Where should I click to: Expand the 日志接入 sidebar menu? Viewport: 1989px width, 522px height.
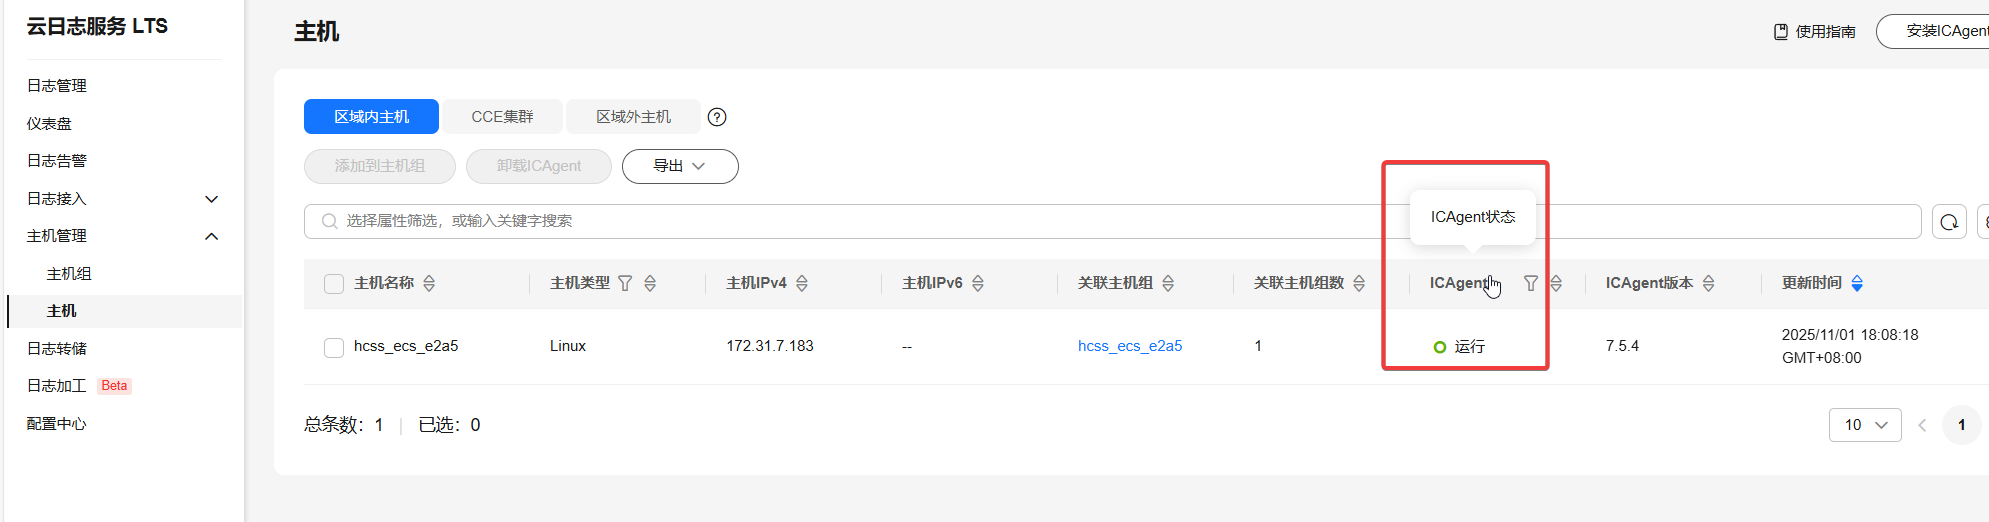211,199
